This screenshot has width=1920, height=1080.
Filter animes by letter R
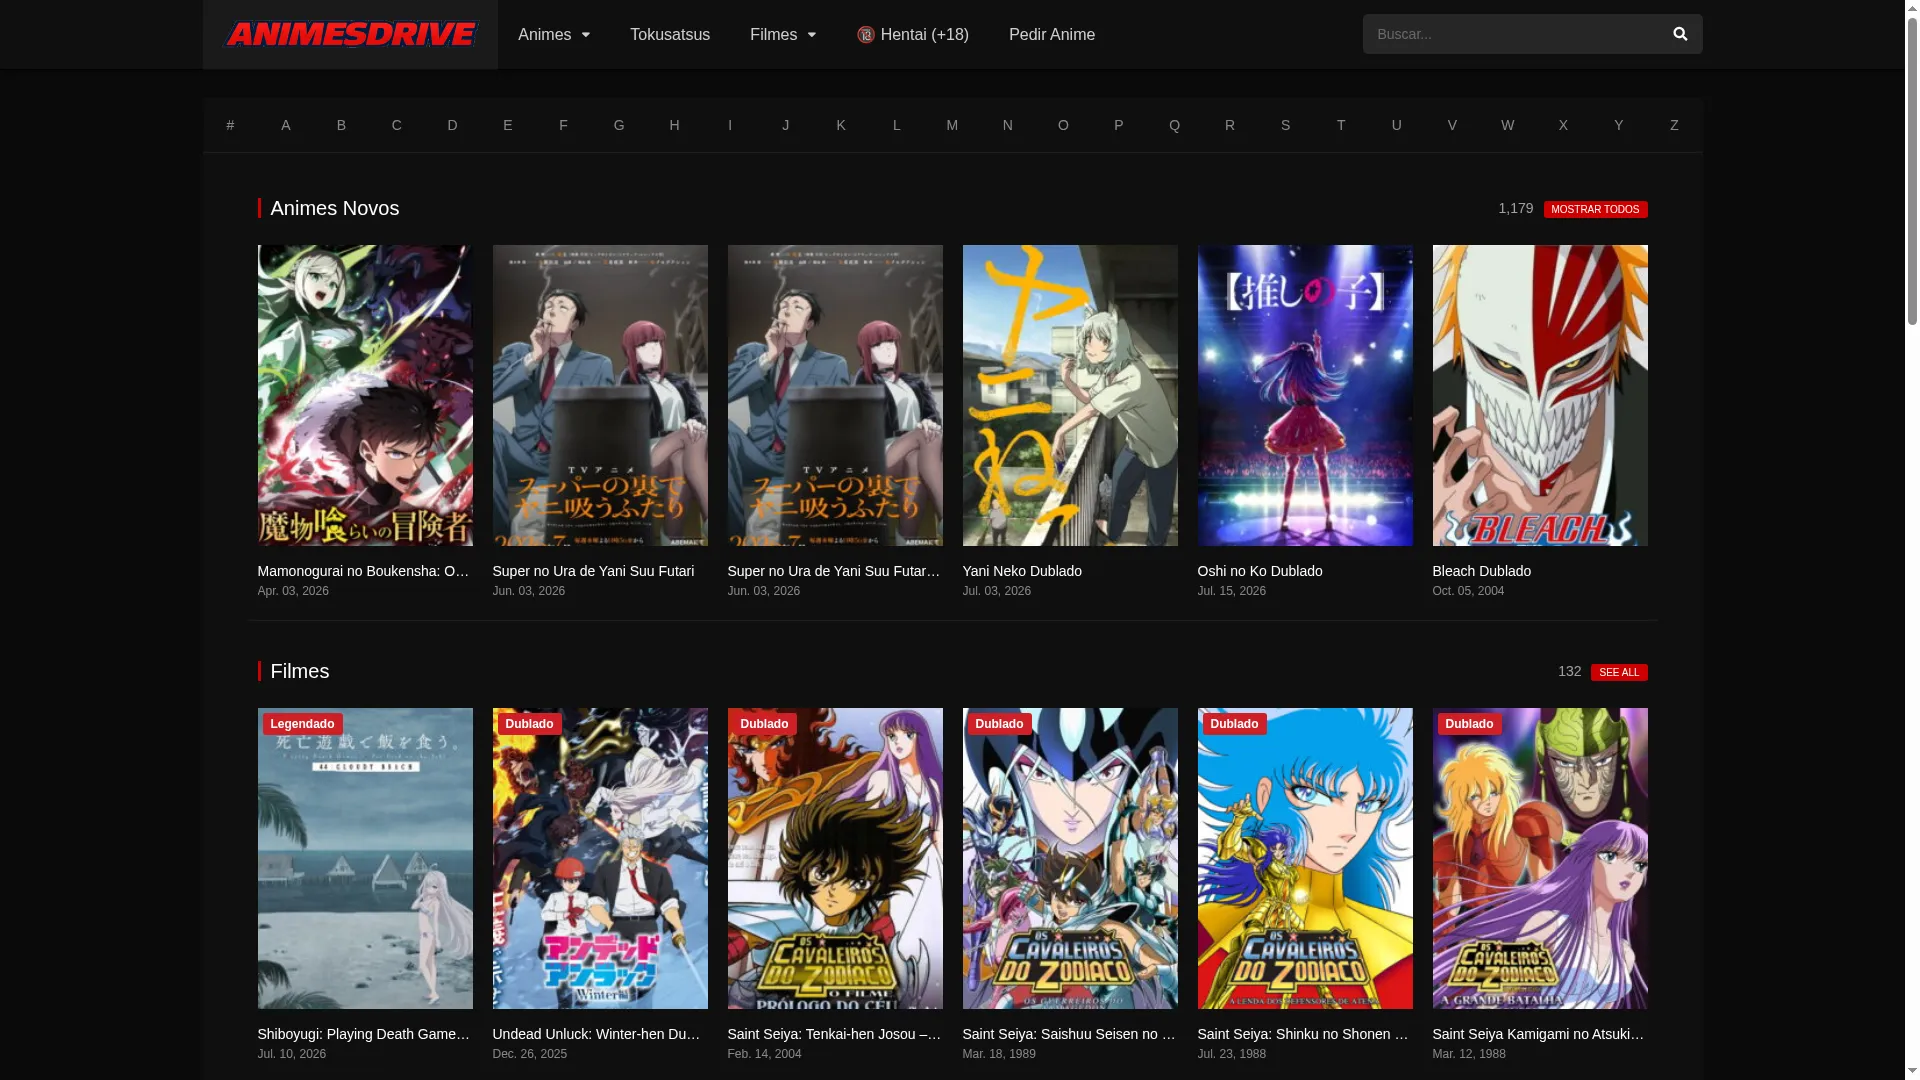pyautogui.click(x=1230, y=125)
